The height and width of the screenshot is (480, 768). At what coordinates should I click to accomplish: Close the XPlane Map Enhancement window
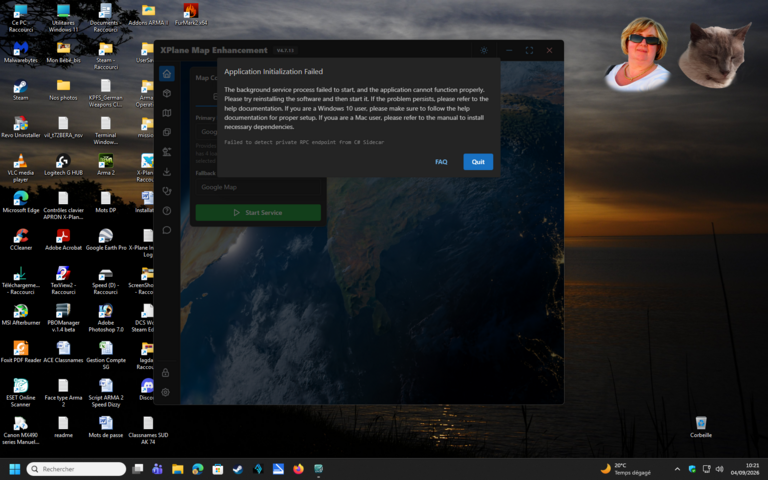(x=549, y=50)
